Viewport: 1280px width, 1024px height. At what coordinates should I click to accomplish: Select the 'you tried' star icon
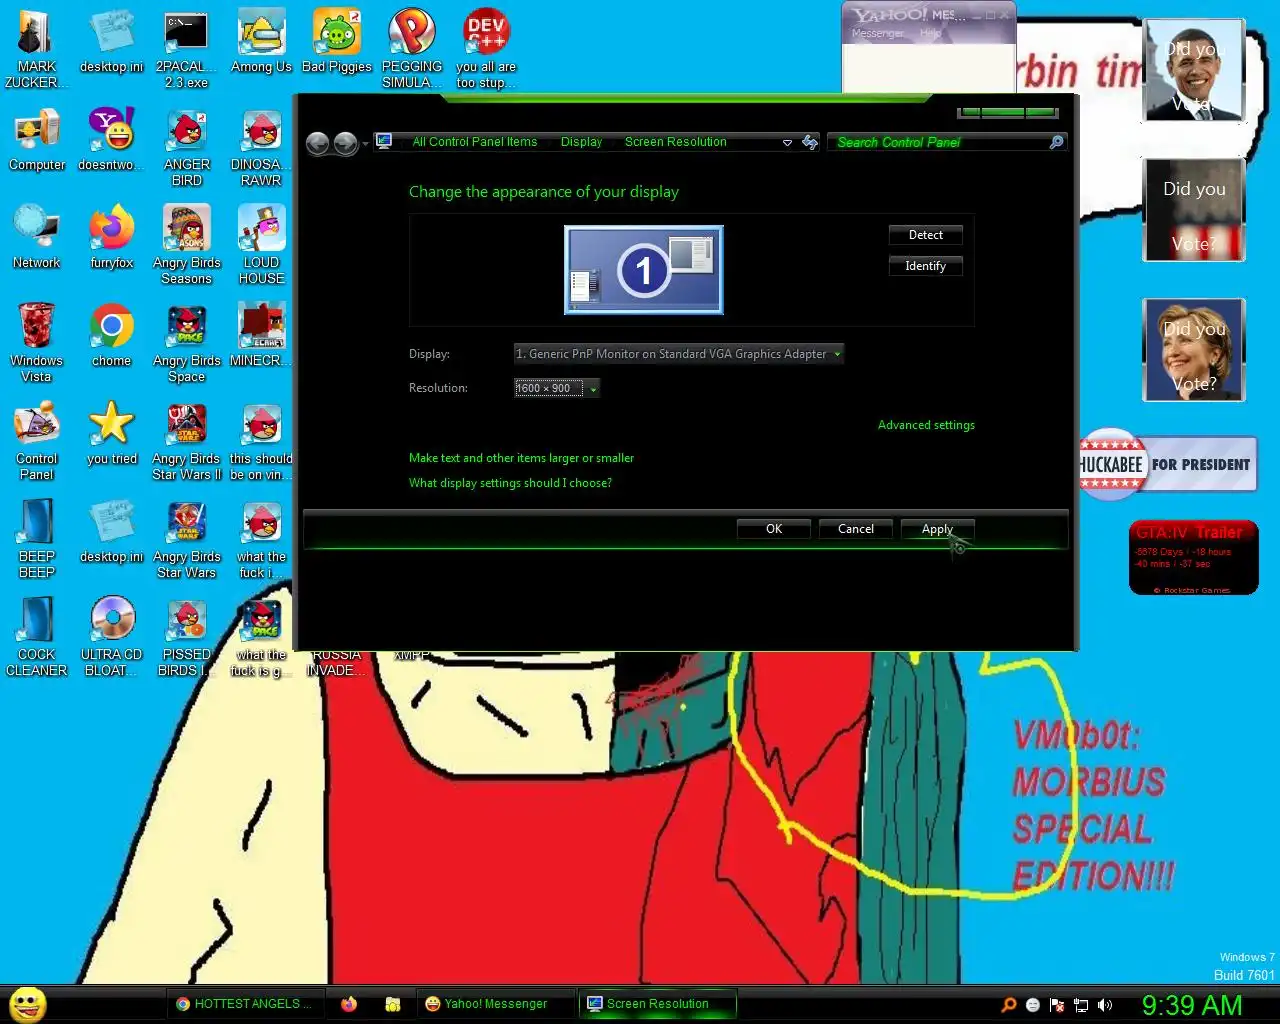111,434
